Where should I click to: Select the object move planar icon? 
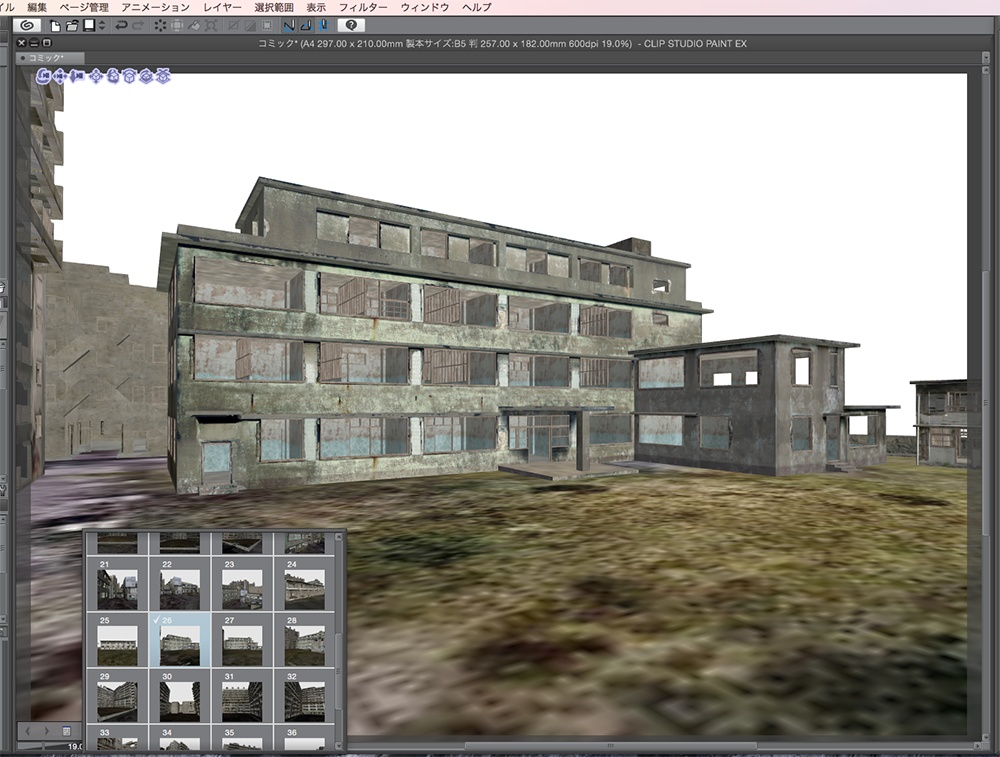(x=96, y=77)
